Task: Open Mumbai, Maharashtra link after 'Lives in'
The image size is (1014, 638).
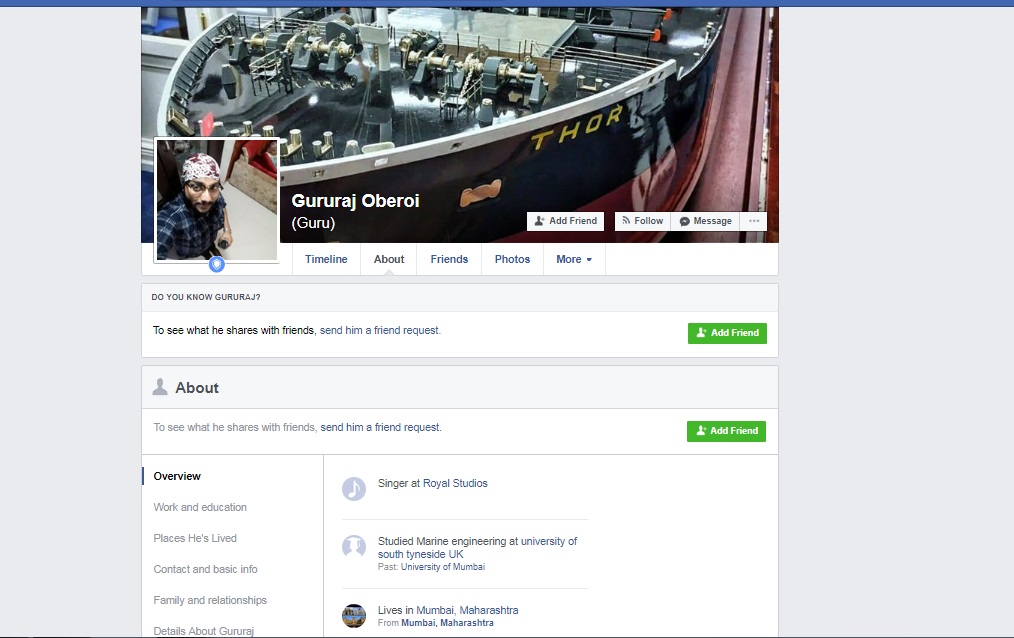Action: (x=467, y=610)
